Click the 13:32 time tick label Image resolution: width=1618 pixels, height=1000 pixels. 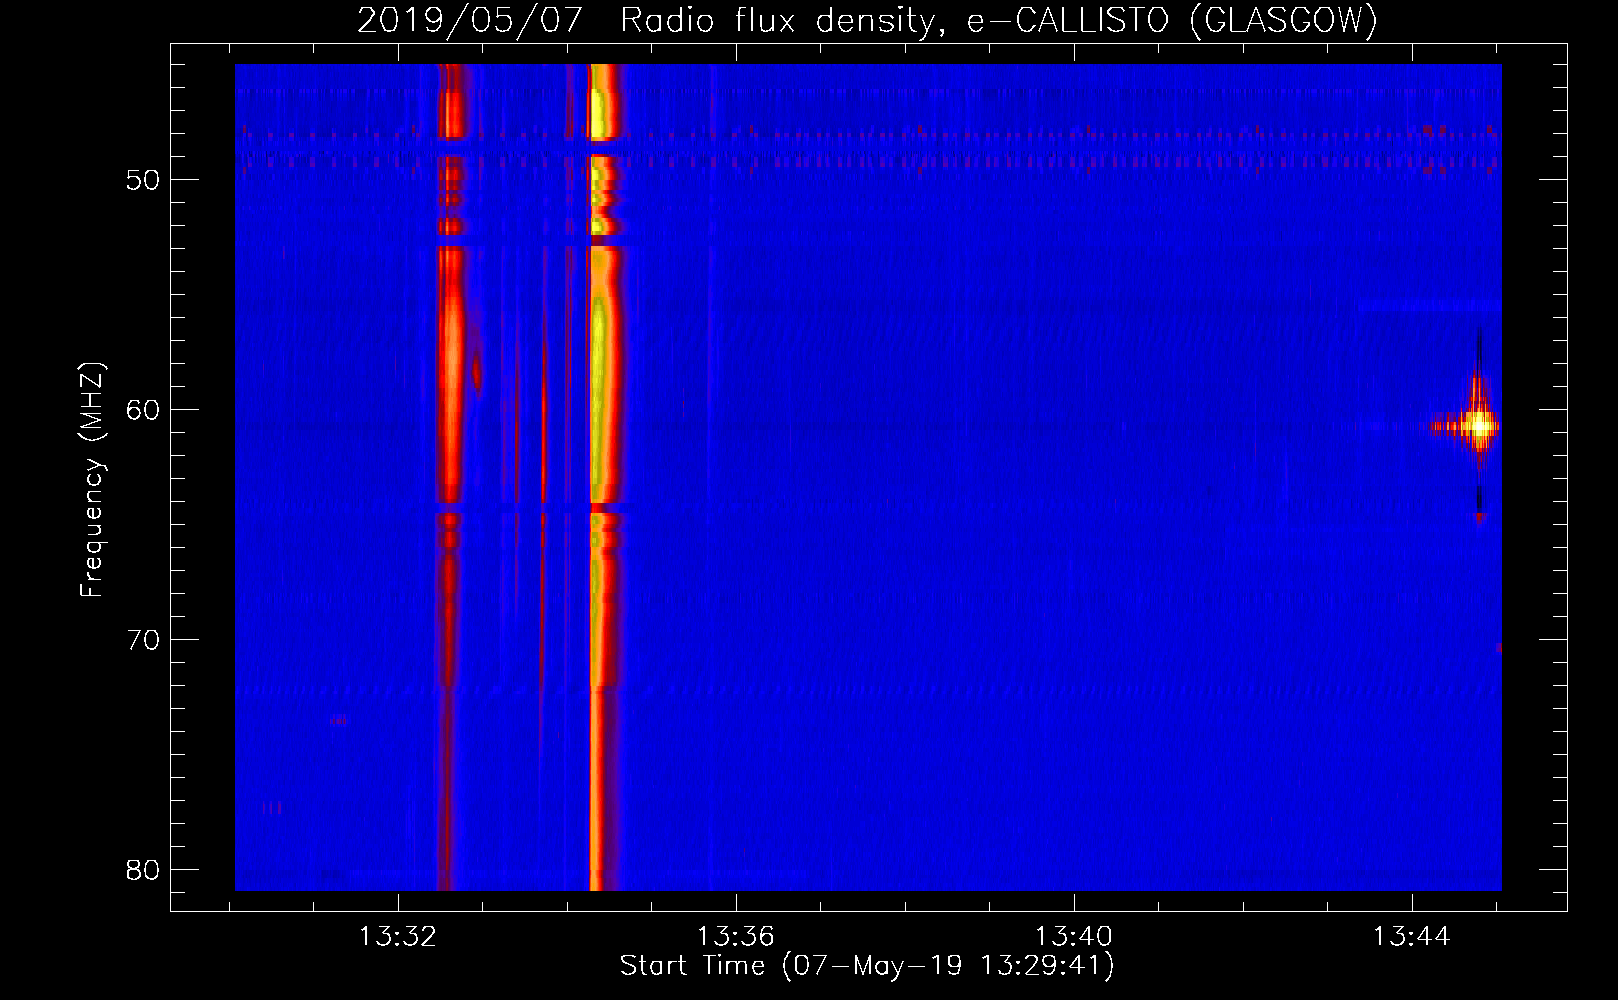coord(398,937)
